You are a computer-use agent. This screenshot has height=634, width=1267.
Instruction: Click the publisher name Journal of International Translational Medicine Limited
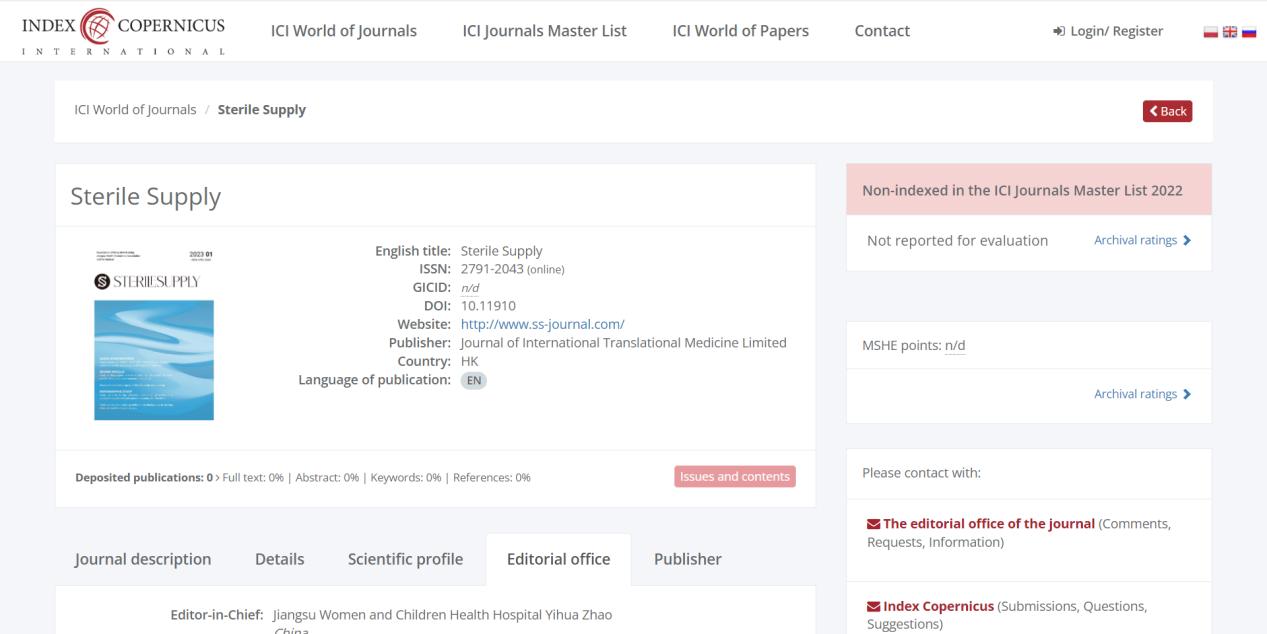624,342
